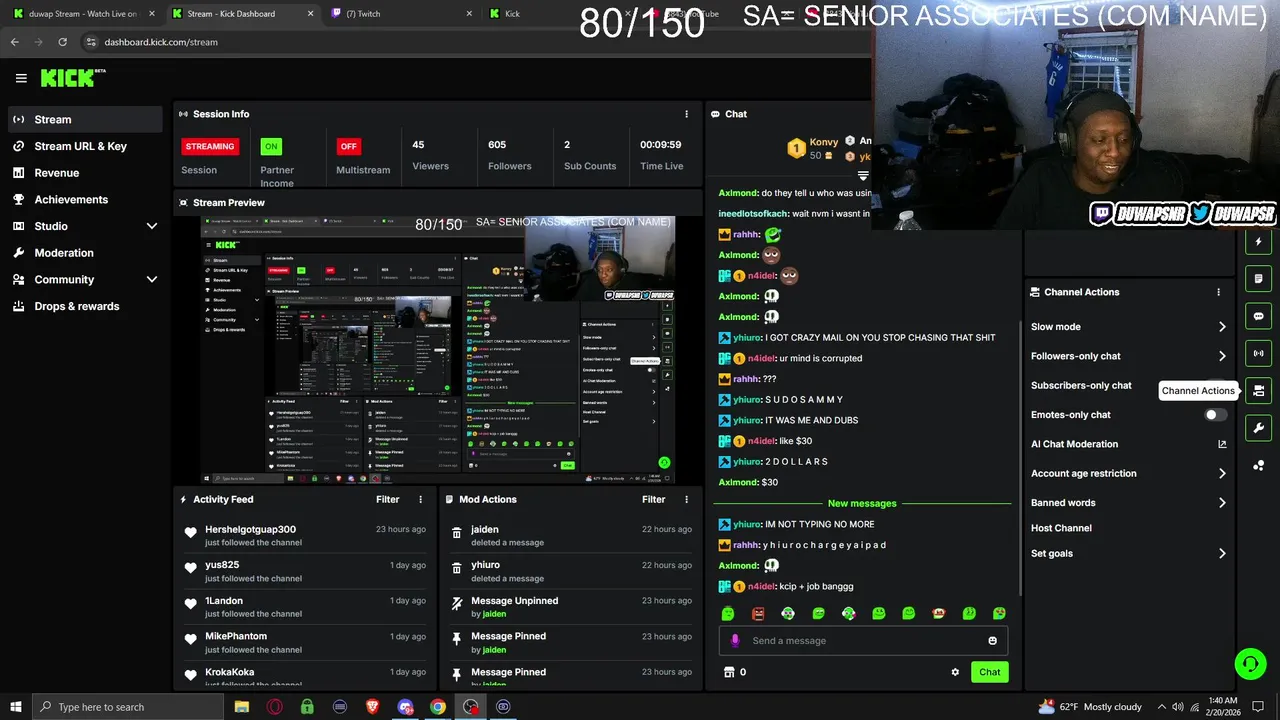Open the hamburger navigation menu
The height and width of the screenshot is (720, 1280).
point(21,78)
